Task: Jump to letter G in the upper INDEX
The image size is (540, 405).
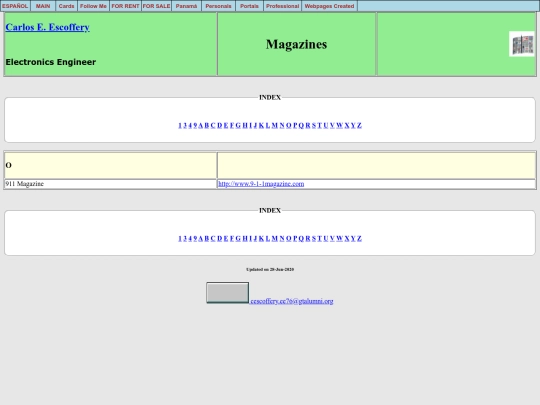Action: pyautogui.click(x=238, y=125)
